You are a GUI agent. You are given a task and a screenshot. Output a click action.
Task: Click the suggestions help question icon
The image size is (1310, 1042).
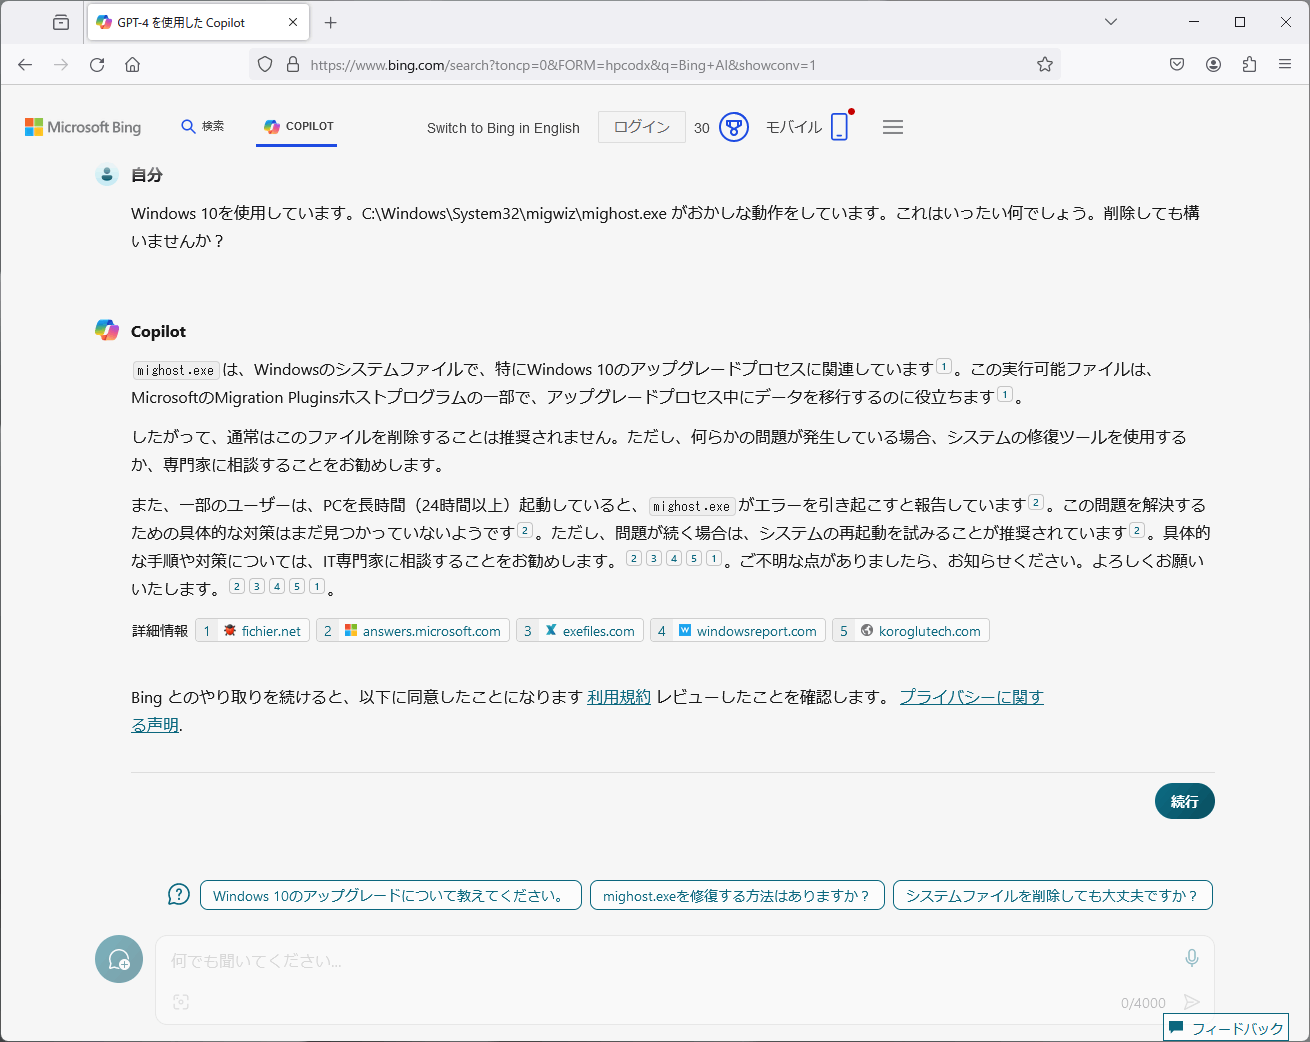[x=179, y=894]
